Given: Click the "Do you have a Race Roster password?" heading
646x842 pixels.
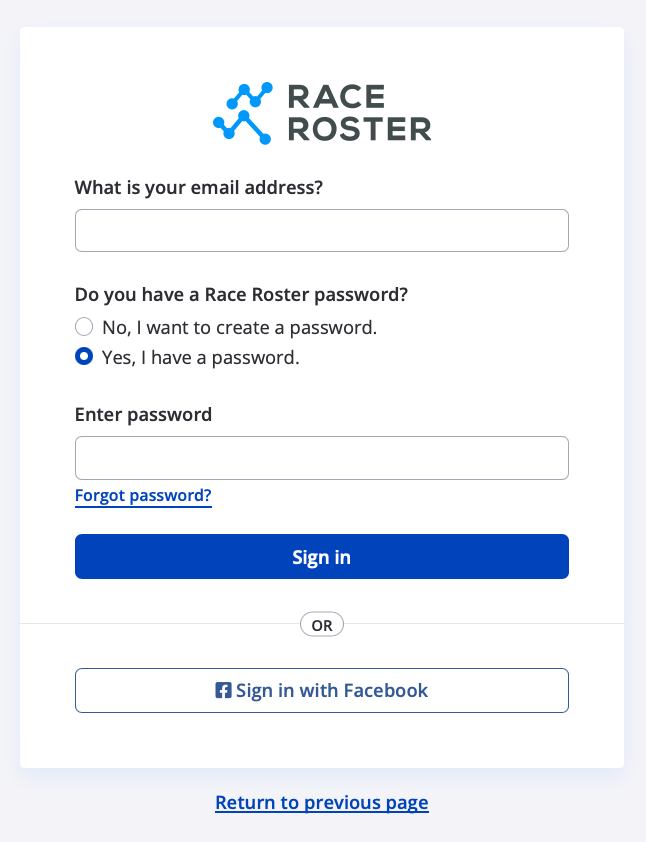Looking at the screenshot, I should pos(241,294).
